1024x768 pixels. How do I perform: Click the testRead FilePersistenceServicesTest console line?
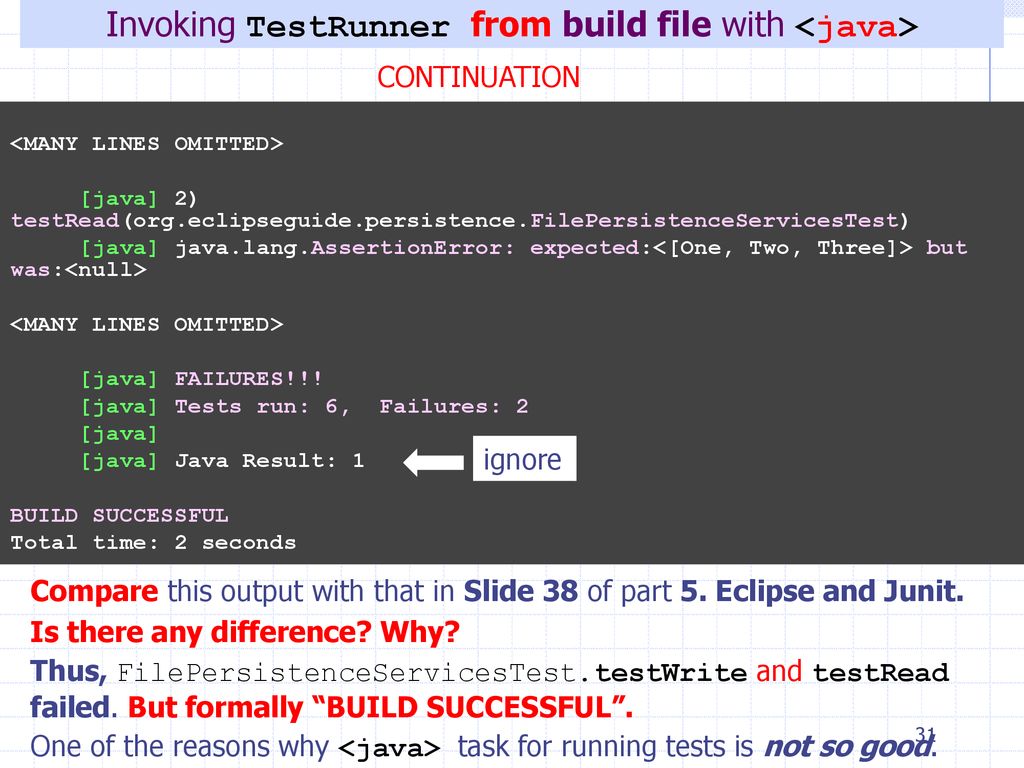(x=459, y=221)
